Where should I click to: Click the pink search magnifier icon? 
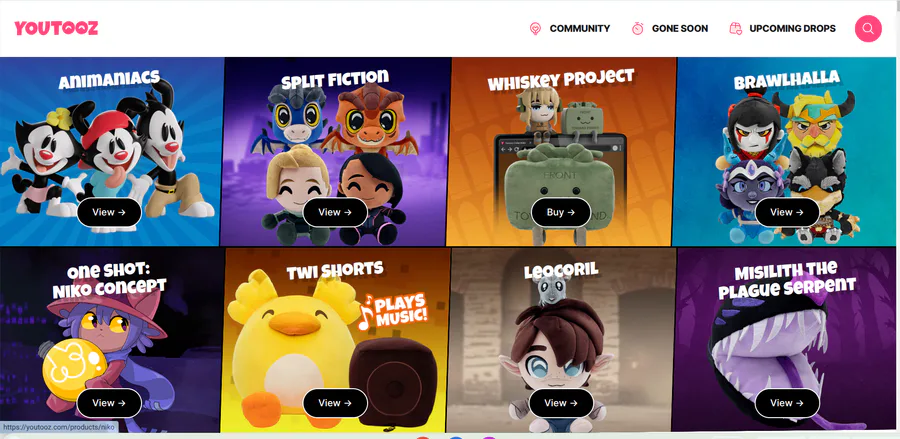(x=868, y=29)
